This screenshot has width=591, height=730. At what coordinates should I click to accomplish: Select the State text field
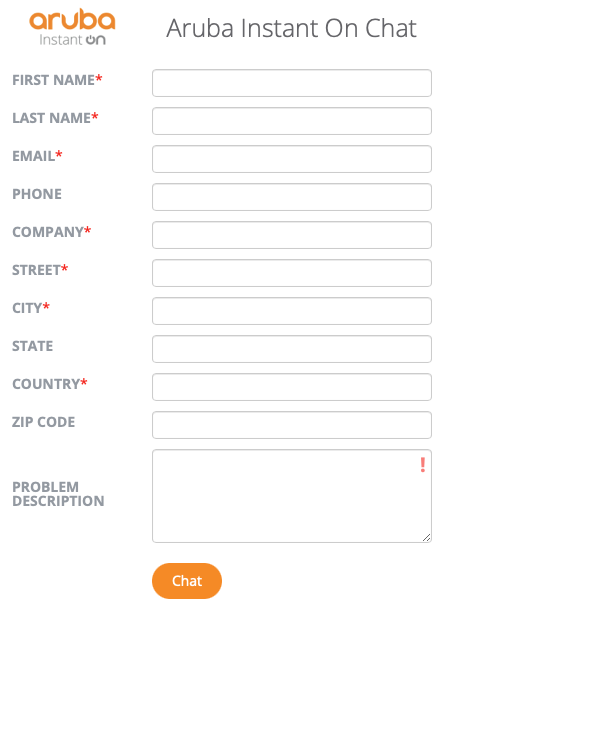coord(292,349)
